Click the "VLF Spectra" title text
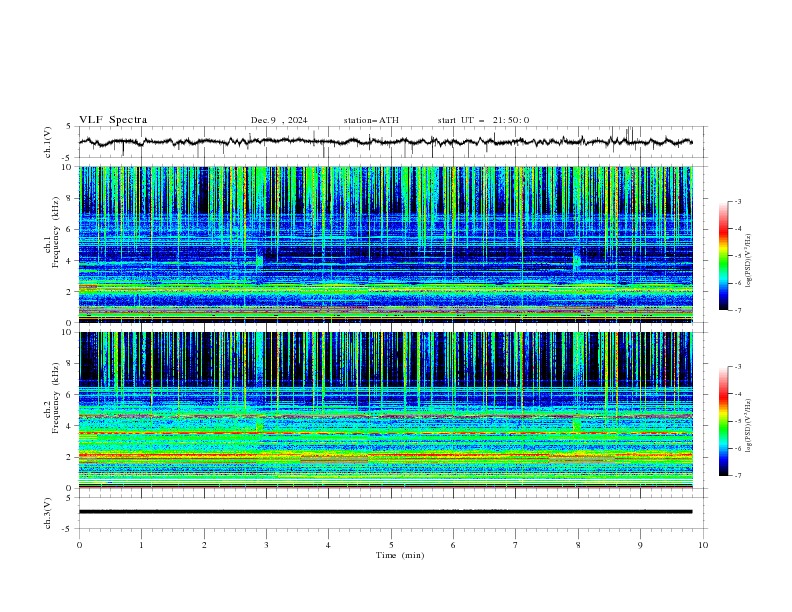792x612 pixels. [113, 120]
